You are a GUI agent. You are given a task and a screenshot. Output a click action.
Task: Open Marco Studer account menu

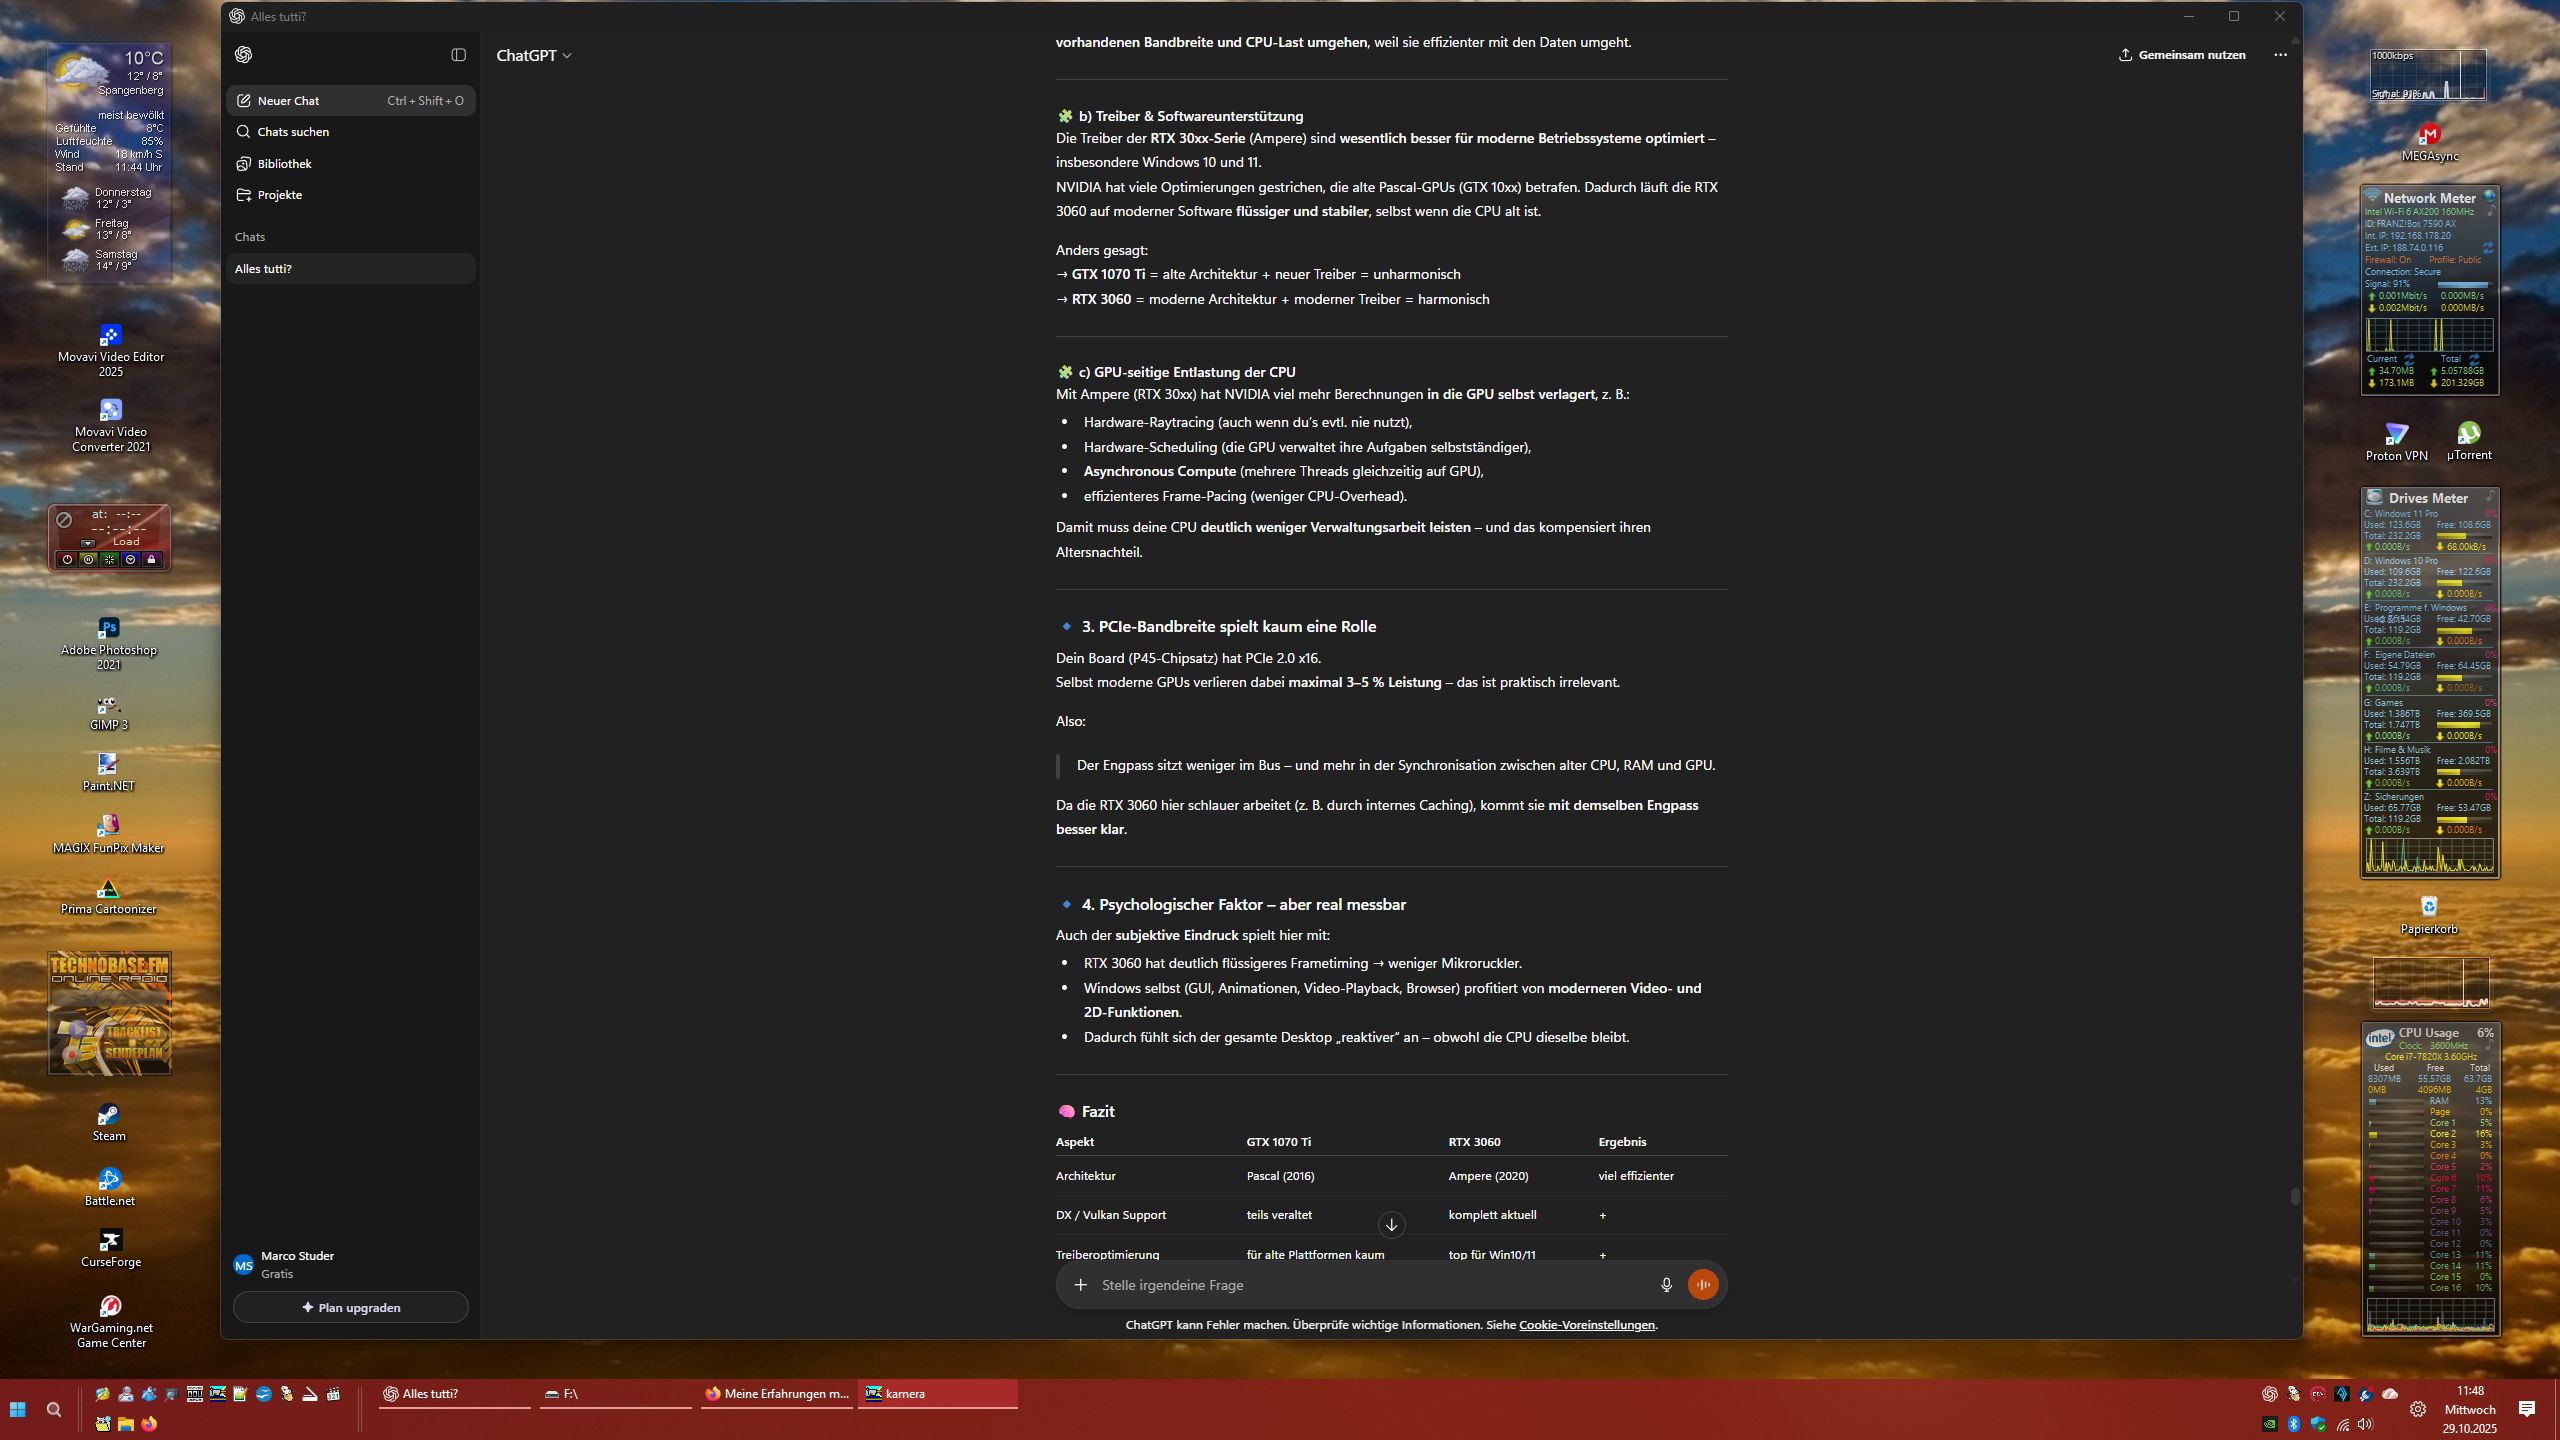(297, 1264)
